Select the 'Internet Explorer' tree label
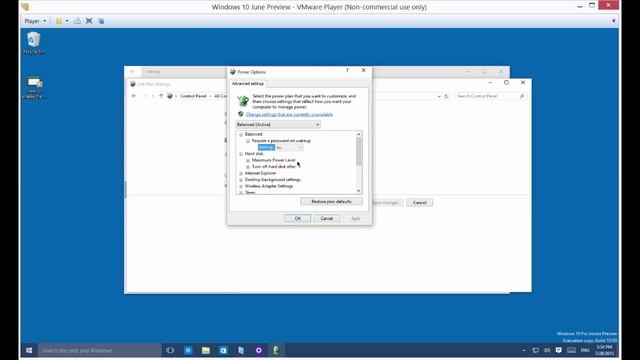640x360 pixels. (260, 173)
